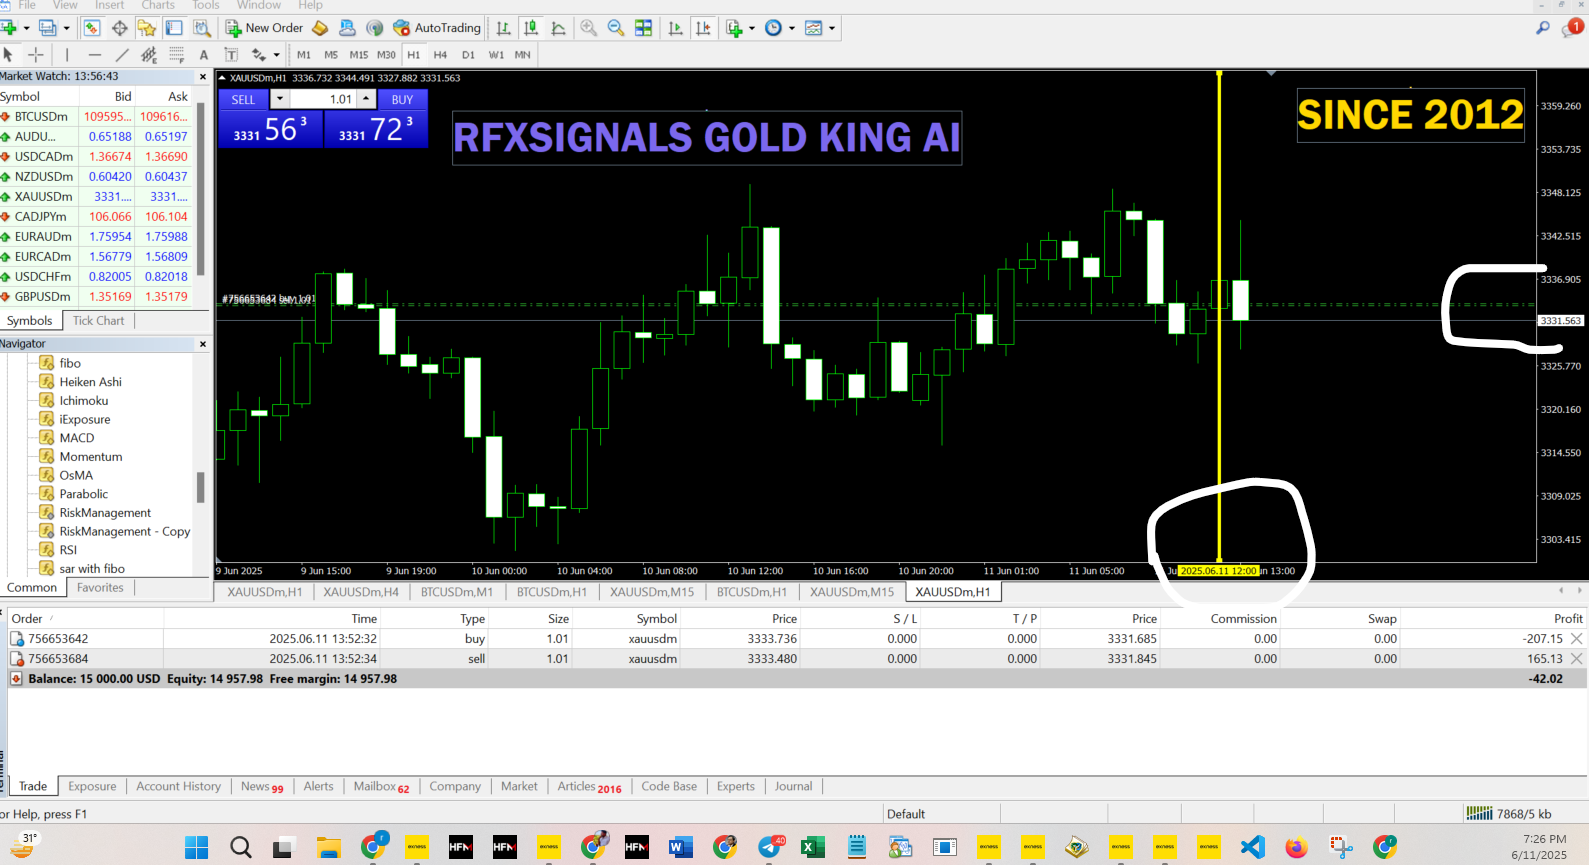
Task: Switch timeframe to MN
Action: point(522,55)
